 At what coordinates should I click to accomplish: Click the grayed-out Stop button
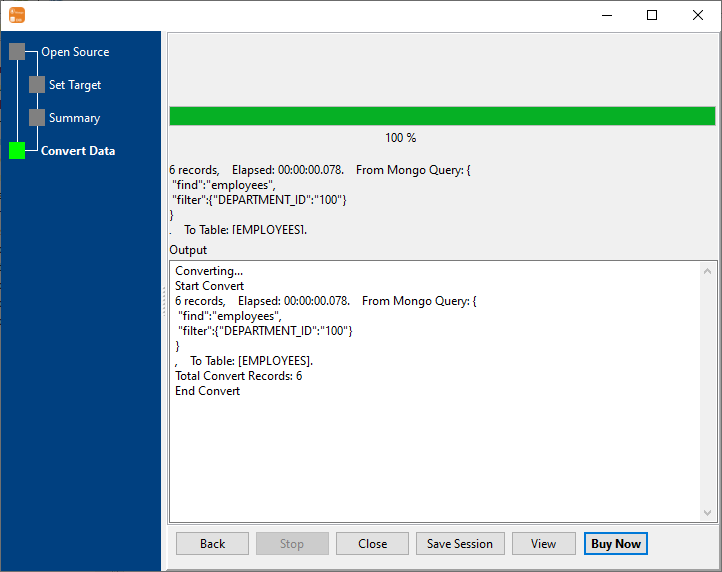292,544
